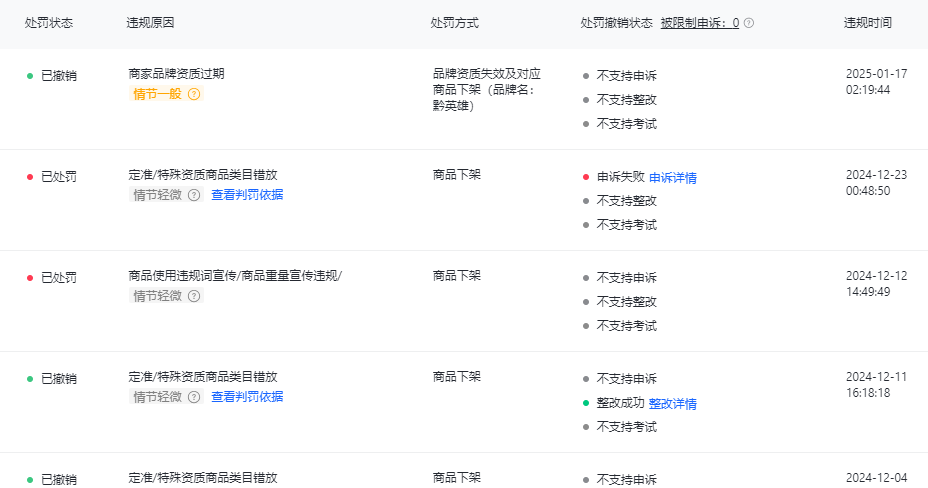This screenshot has height=488, width=928.
Task: Click 情节轻微 help icon in 2024-12-23 row
Action: 194,195
